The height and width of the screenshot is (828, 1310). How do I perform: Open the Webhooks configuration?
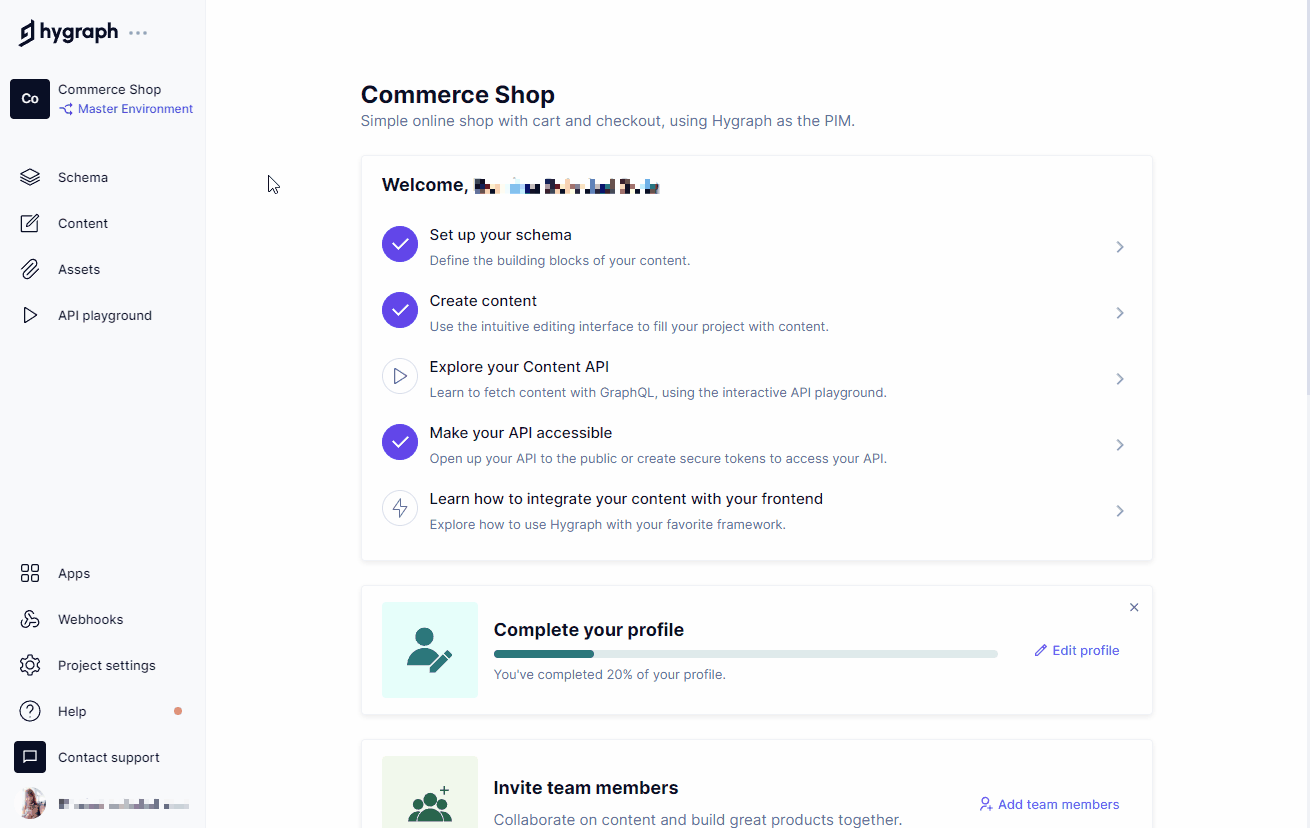pos(91,619)
